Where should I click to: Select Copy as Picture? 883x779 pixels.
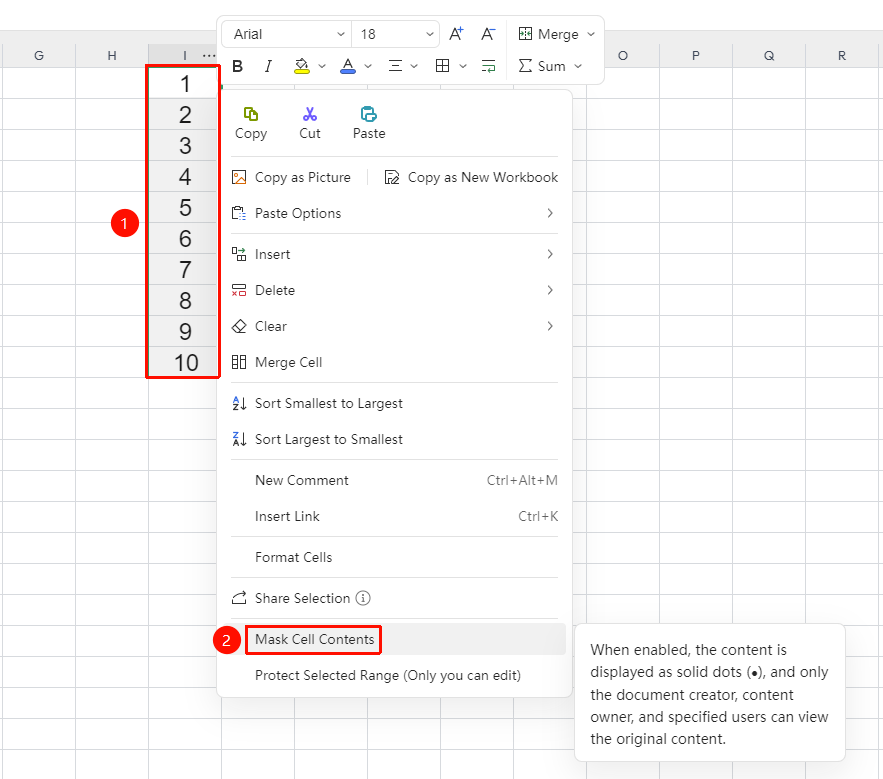pos(291,177)
